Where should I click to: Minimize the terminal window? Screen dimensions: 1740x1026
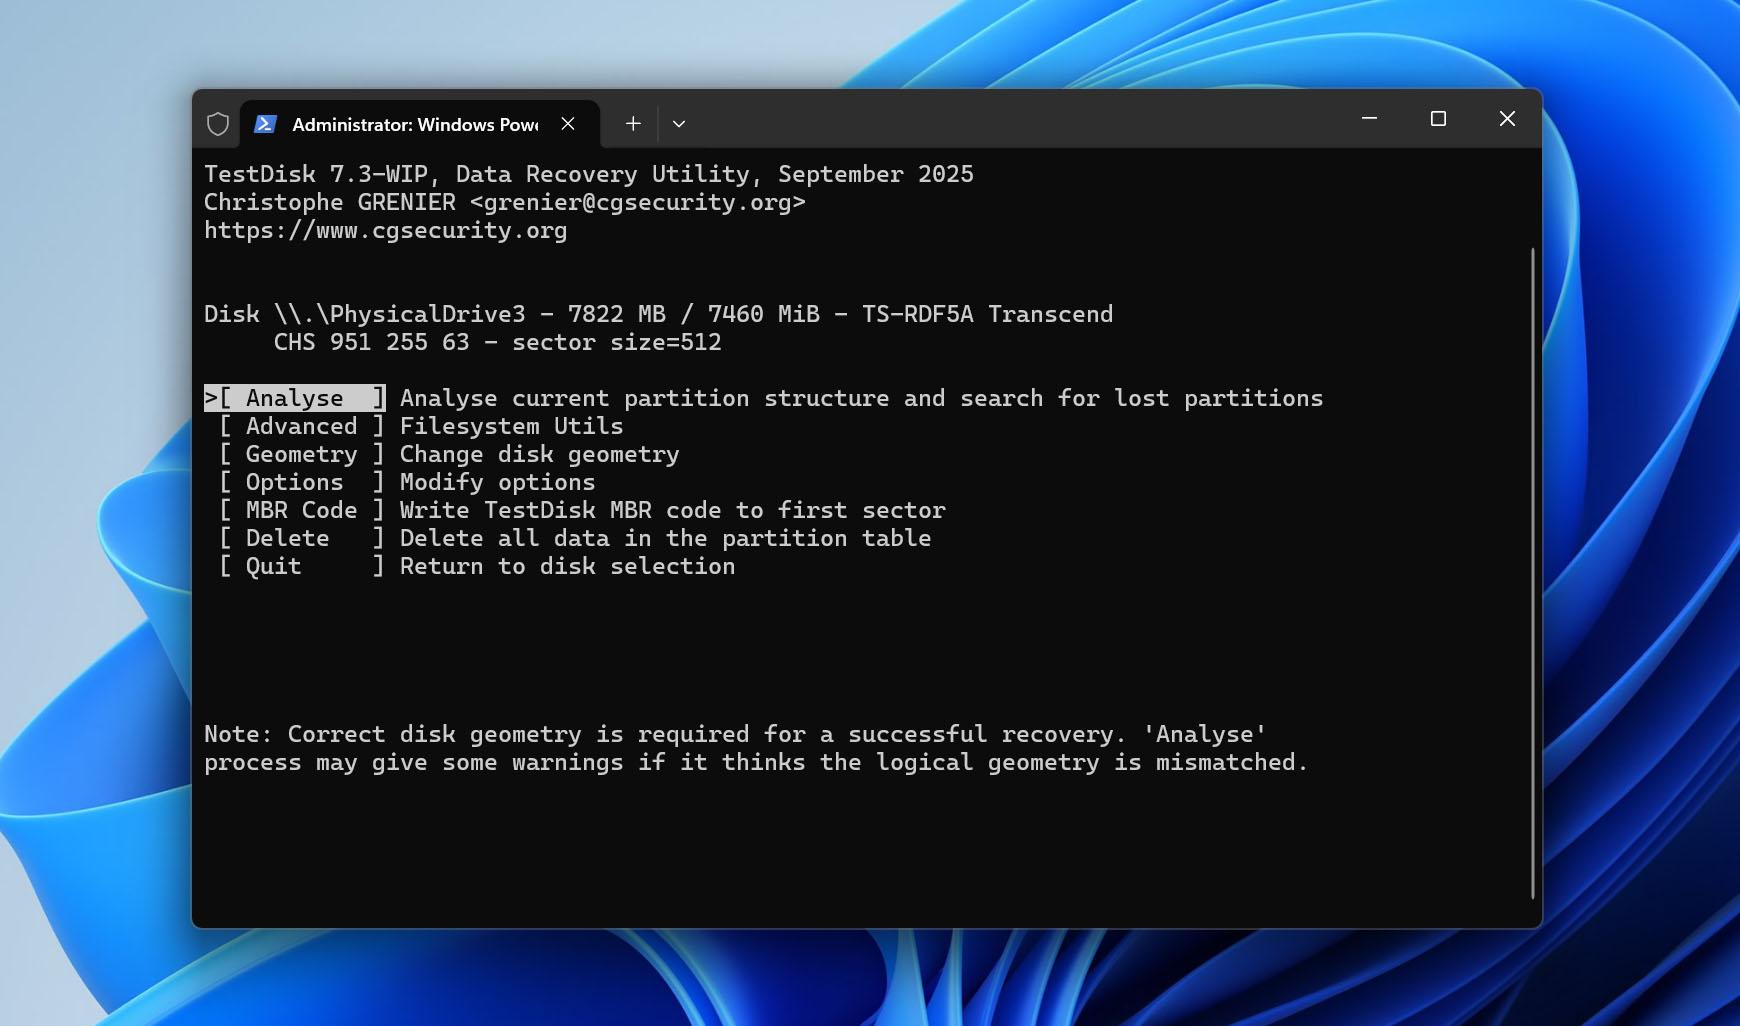tap(1370, 119)
